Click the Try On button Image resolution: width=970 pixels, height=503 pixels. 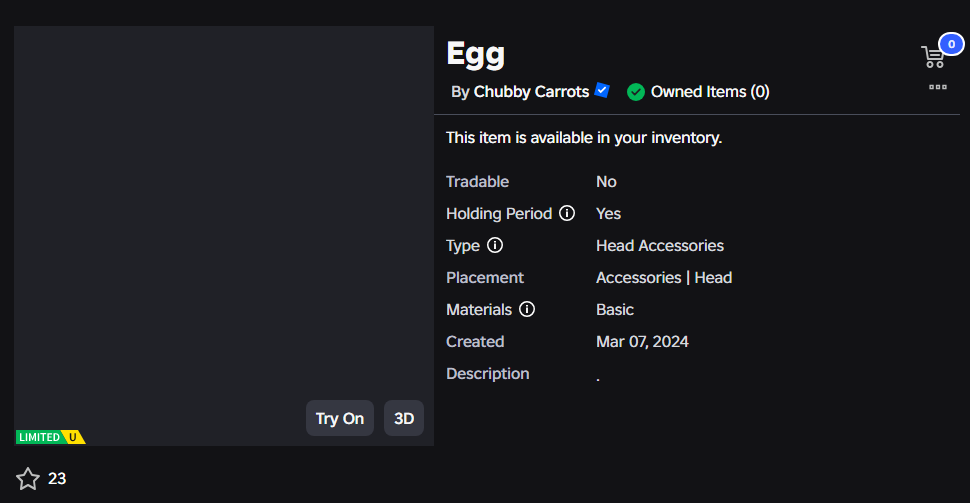click(x=340, y=418)
